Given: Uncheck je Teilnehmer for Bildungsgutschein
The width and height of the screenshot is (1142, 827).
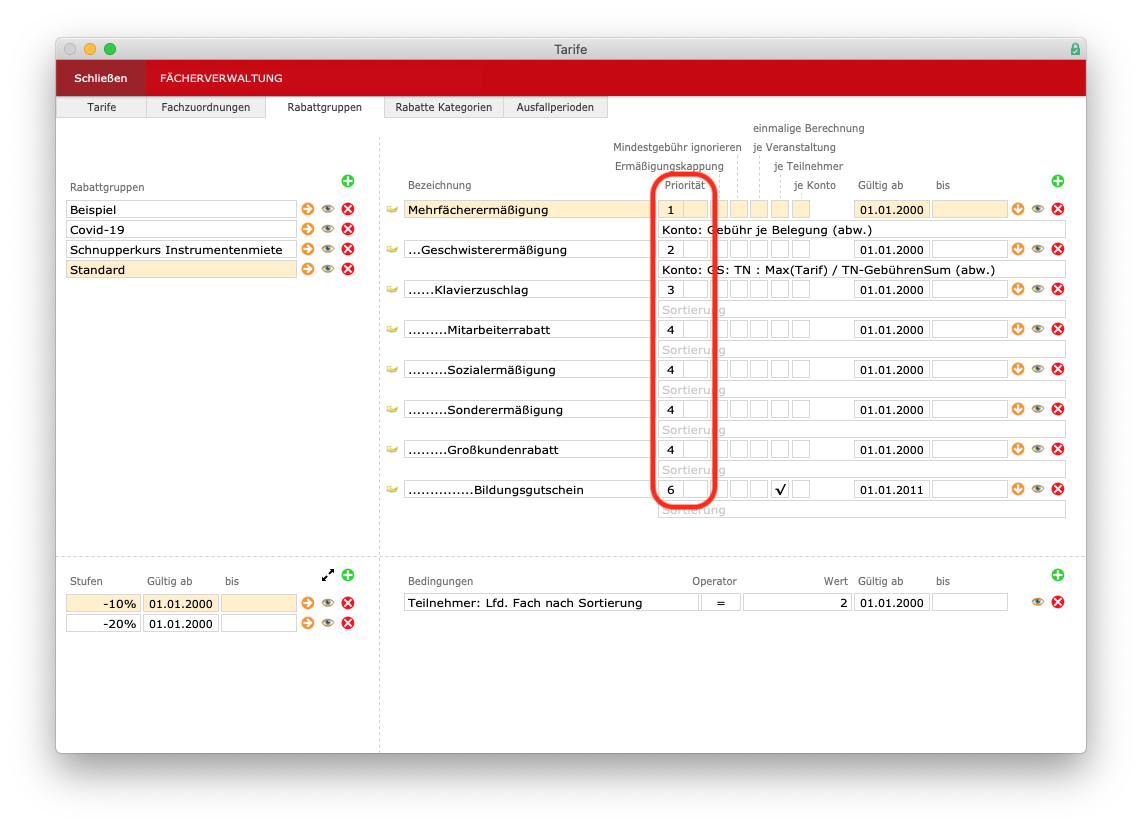Looking at the screenshot, I should pyautogui.click(x=780, y=490).
